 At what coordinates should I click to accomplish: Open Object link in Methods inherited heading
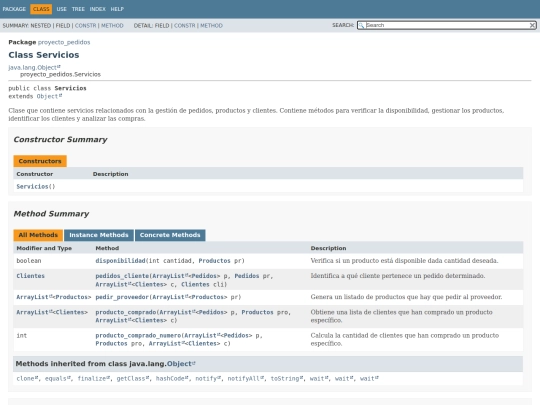(181, 364)
